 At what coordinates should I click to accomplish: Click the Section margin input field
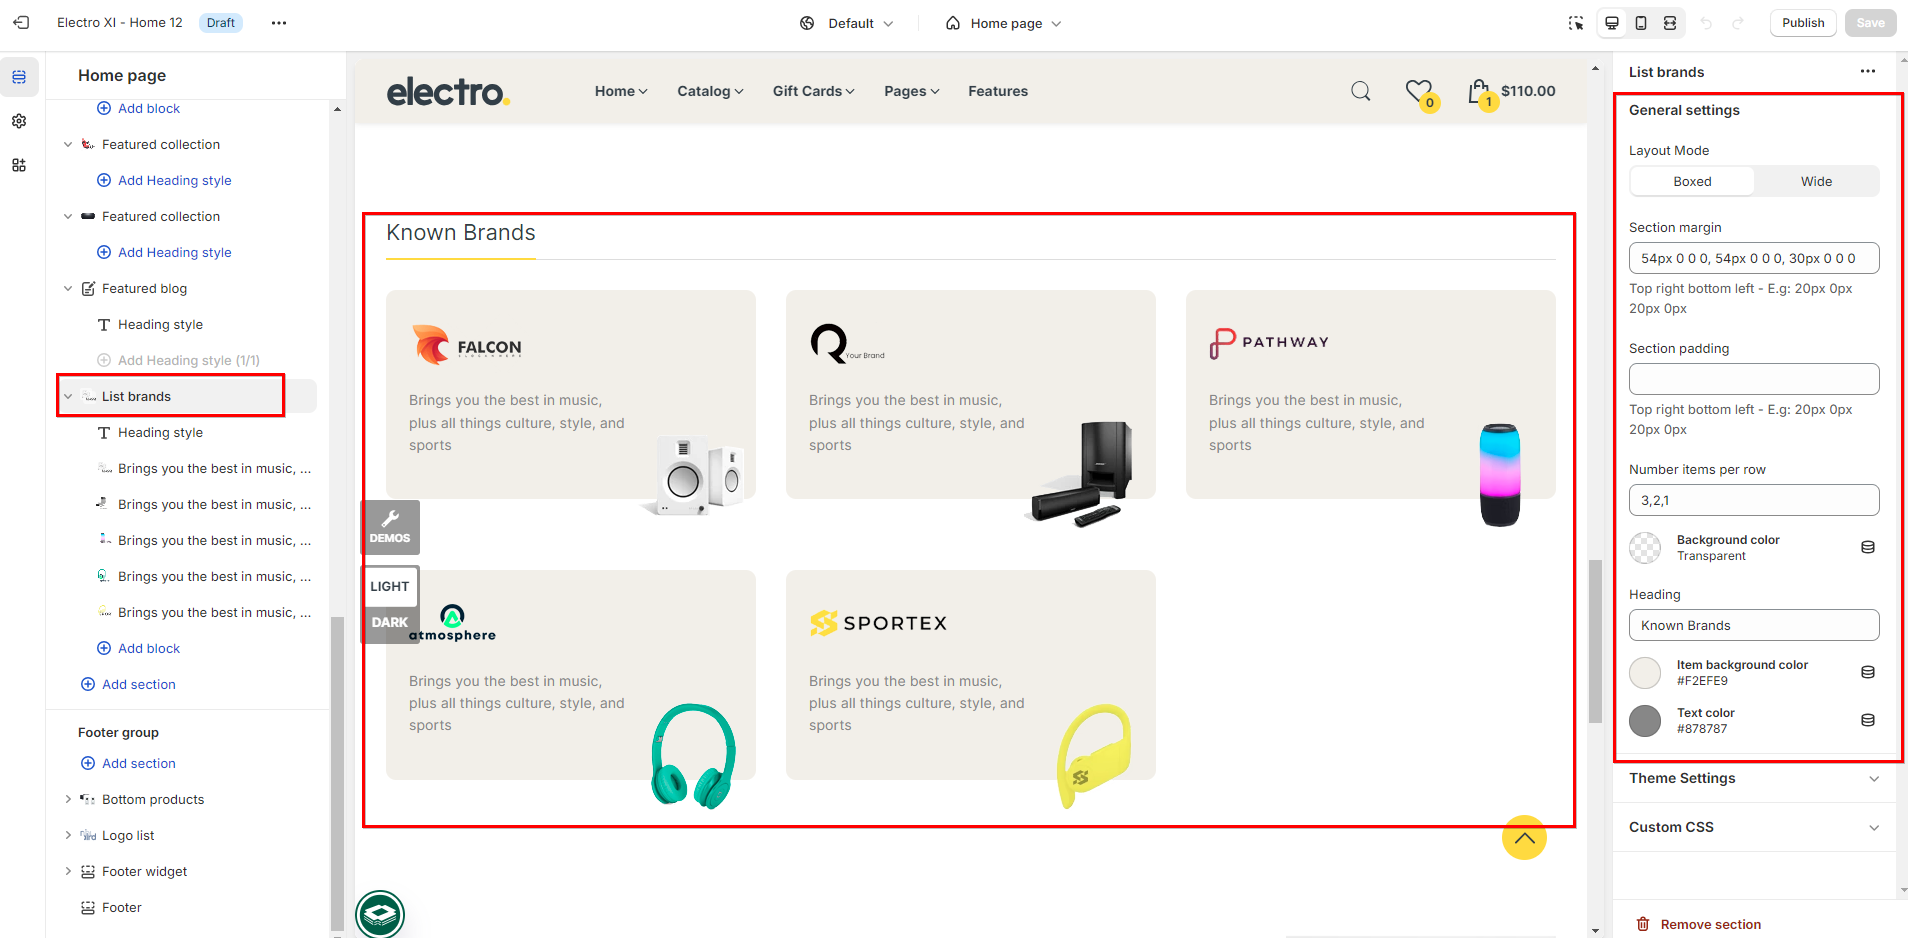[x=1754, y=258]
